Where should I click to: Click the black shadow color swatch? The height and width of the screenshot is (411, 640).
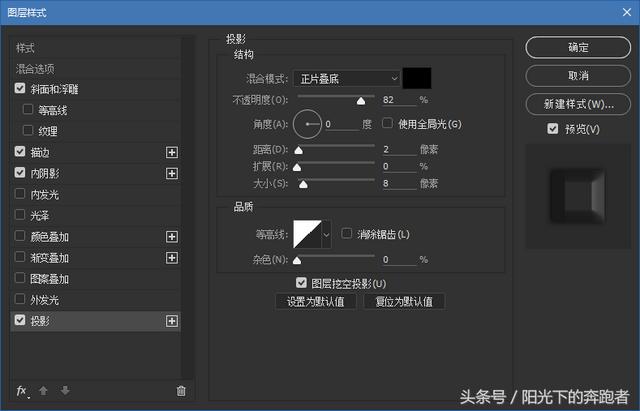417,78
